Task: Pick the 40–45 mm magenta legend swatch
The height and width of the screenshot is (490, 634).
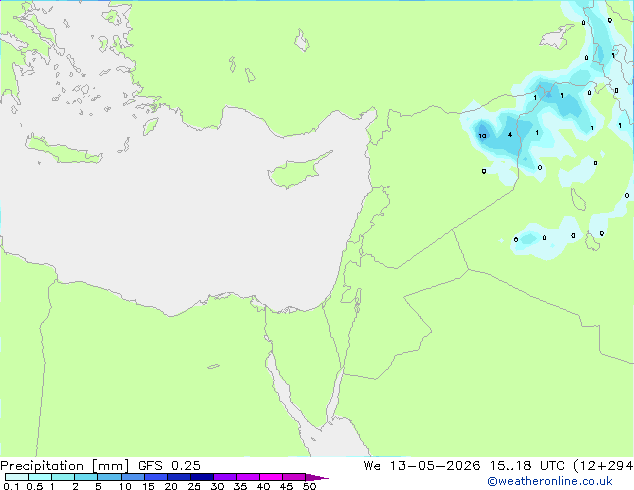Action: click(x=271, y=477)
